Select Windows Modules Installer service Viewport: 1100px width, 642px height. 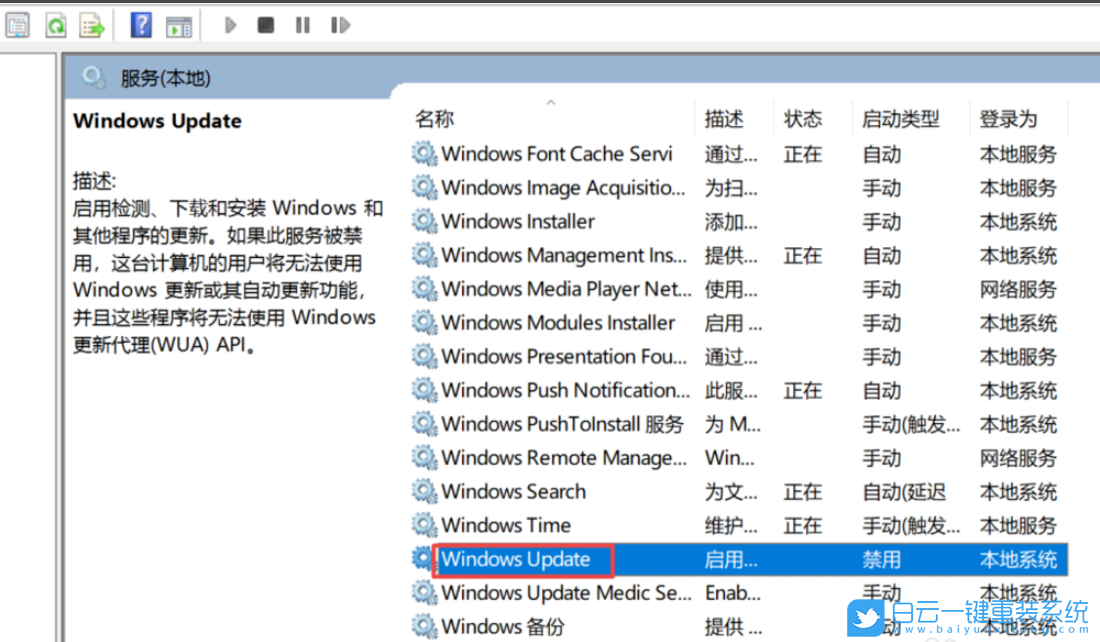tap(557, 322)
